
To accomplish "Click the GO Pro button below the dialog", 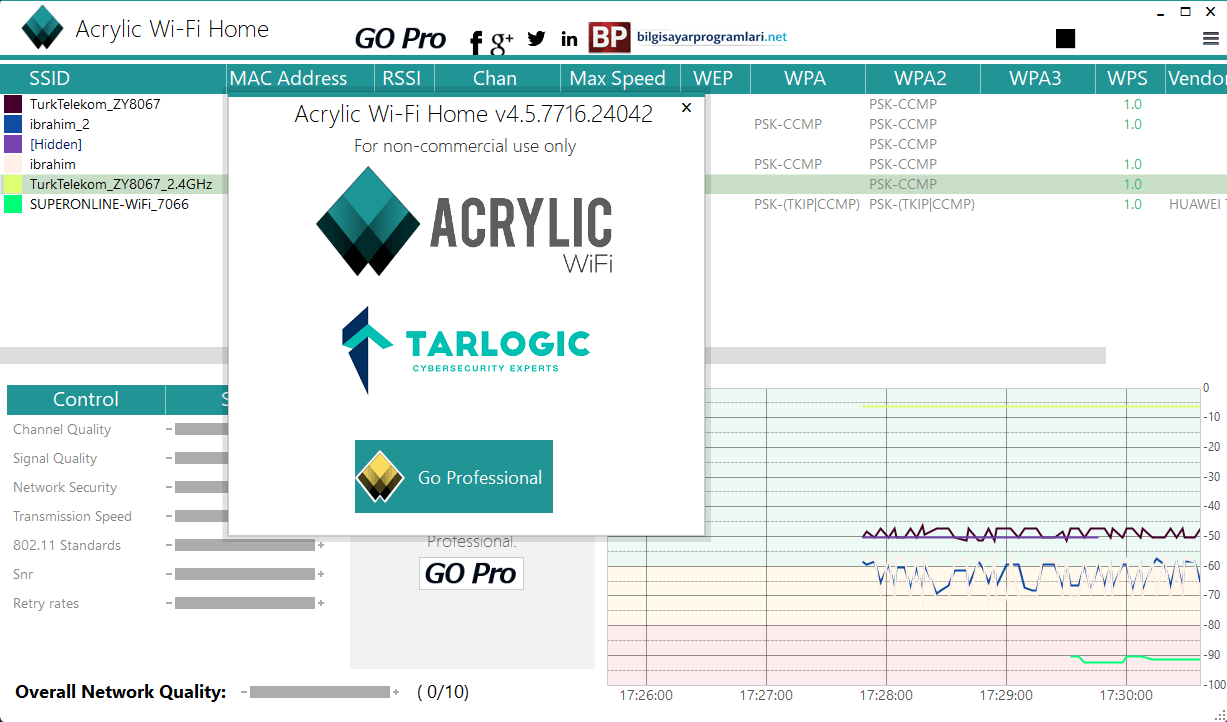I will [471, 573].
